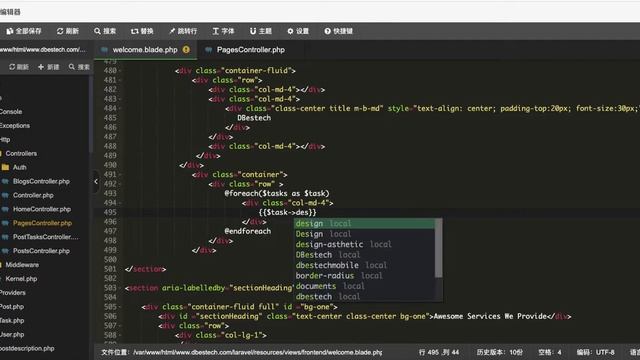
Task: Pick "dbestechmobile" autocomplete entry
Action: click(364, 265)
